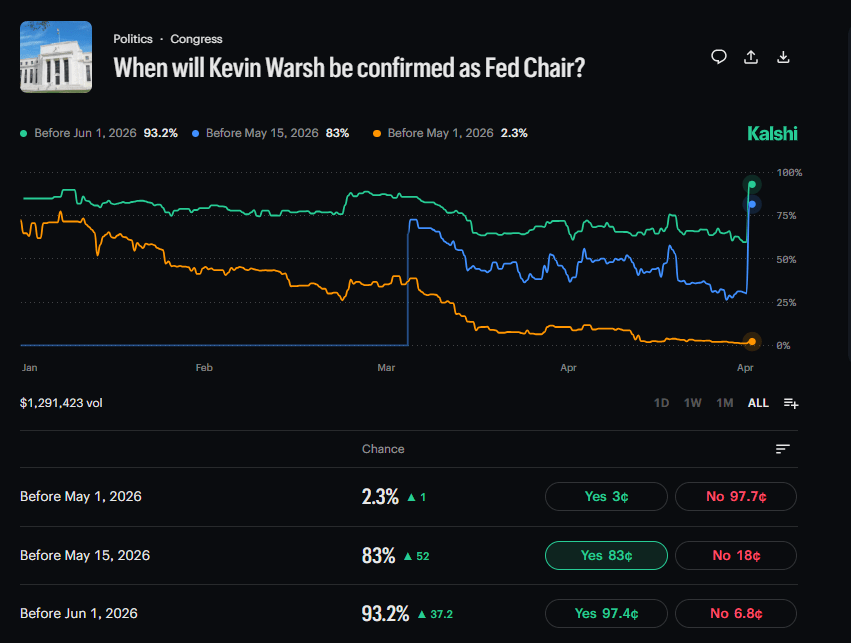Open the Congress category link
Screen dimensions: 851x643
(x=196, y=39)
